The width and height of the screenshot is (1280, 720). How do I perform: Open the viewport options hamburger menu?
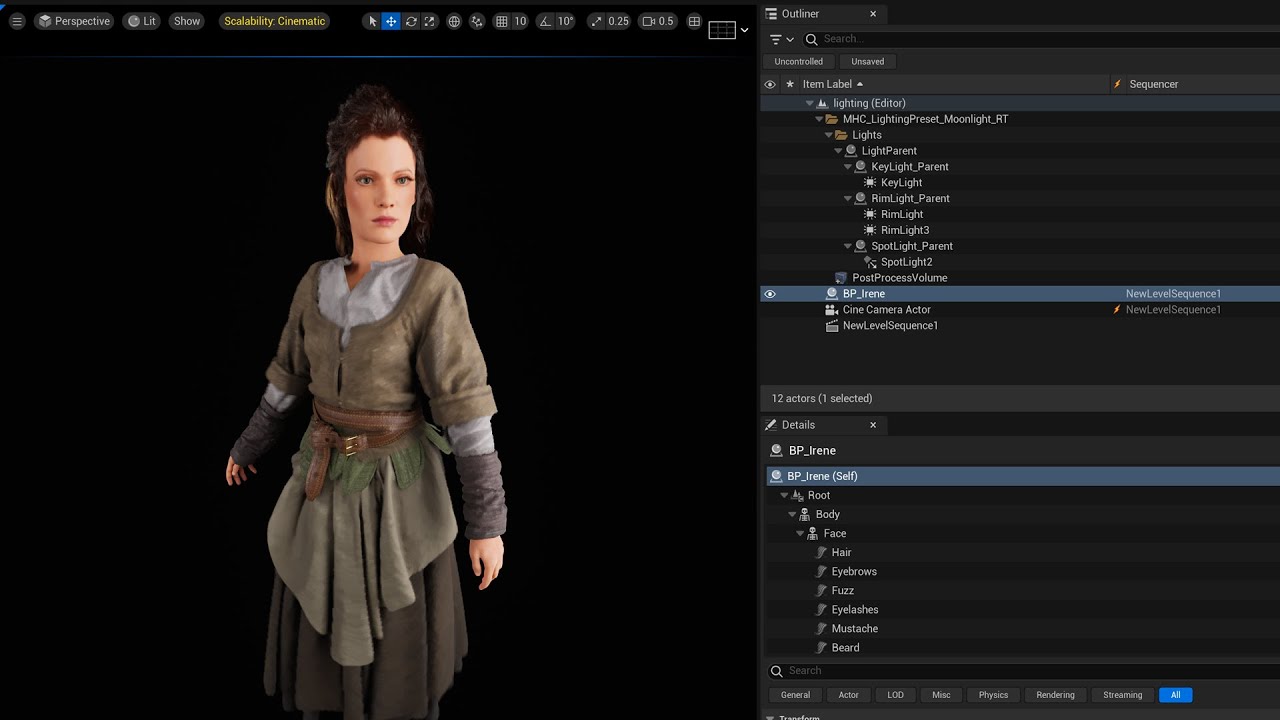[x=16, y=21]
